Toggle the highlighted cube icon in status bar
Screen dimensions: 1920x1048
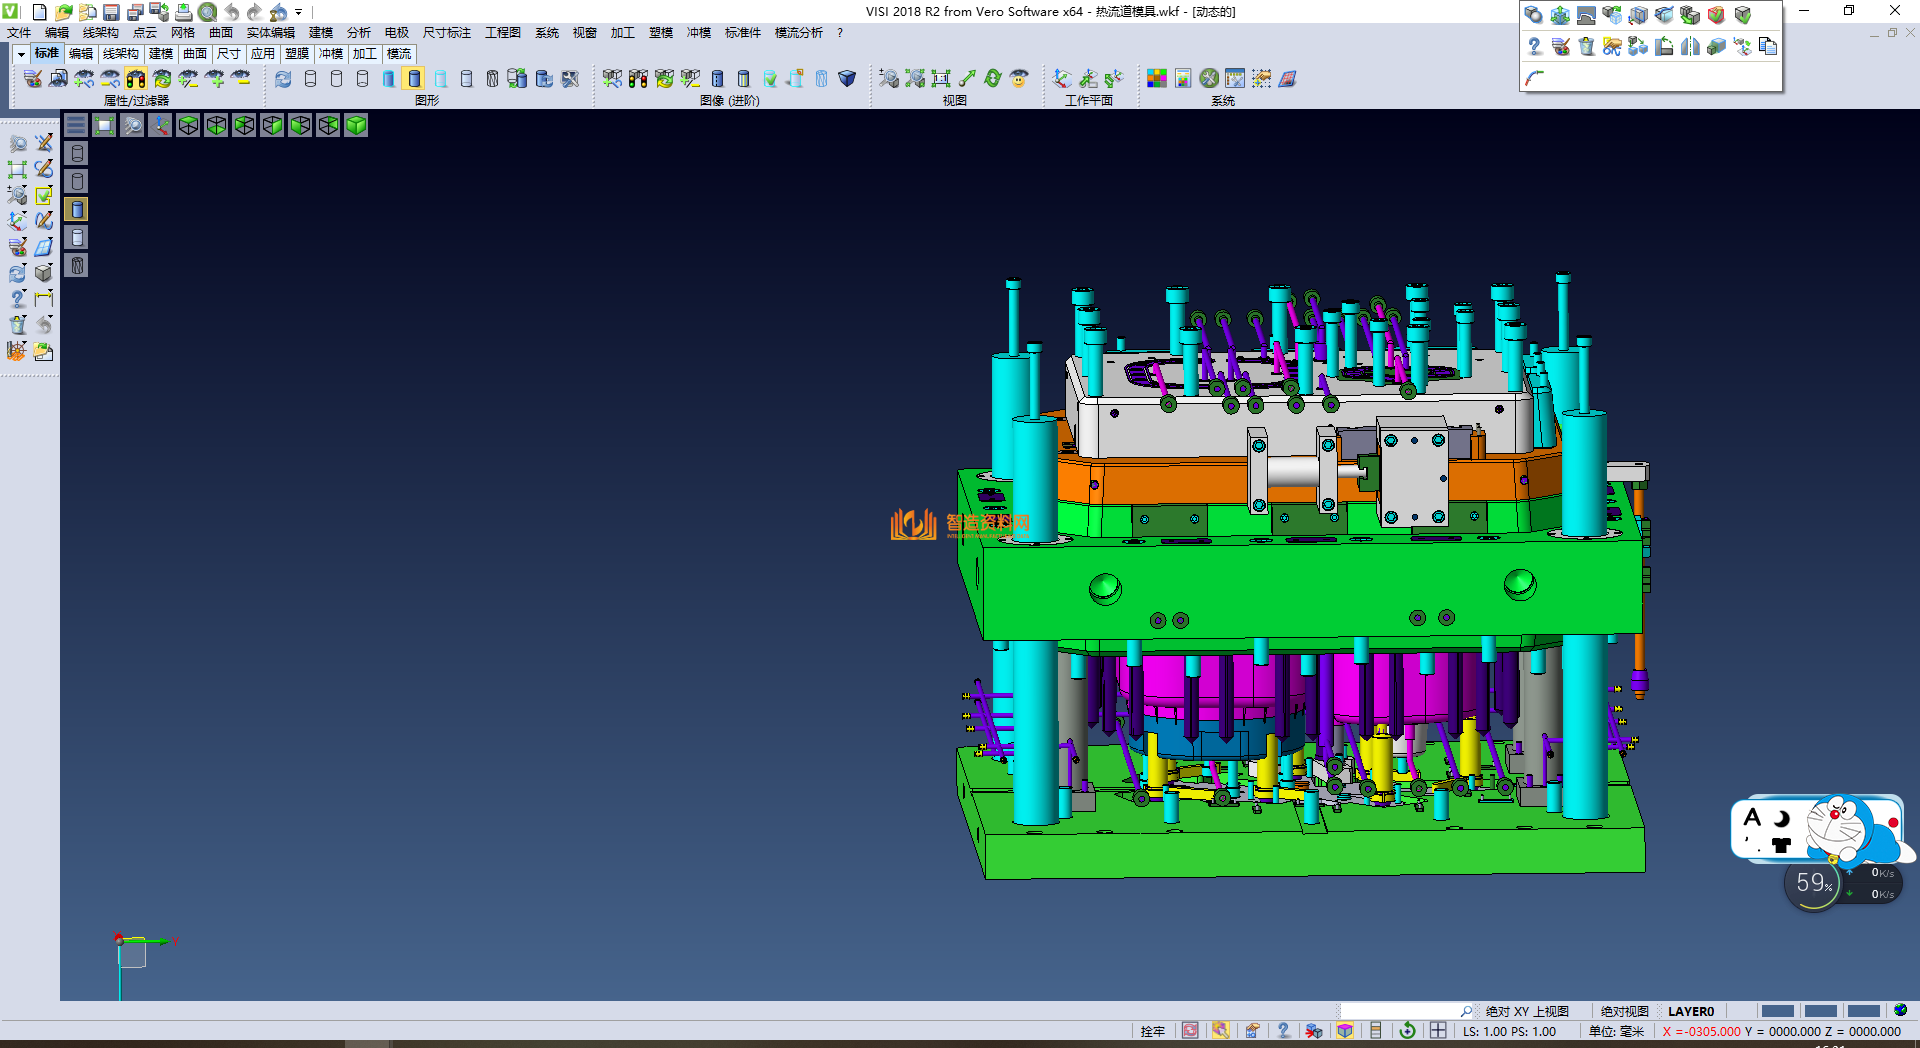[x=1345, y=1031]
